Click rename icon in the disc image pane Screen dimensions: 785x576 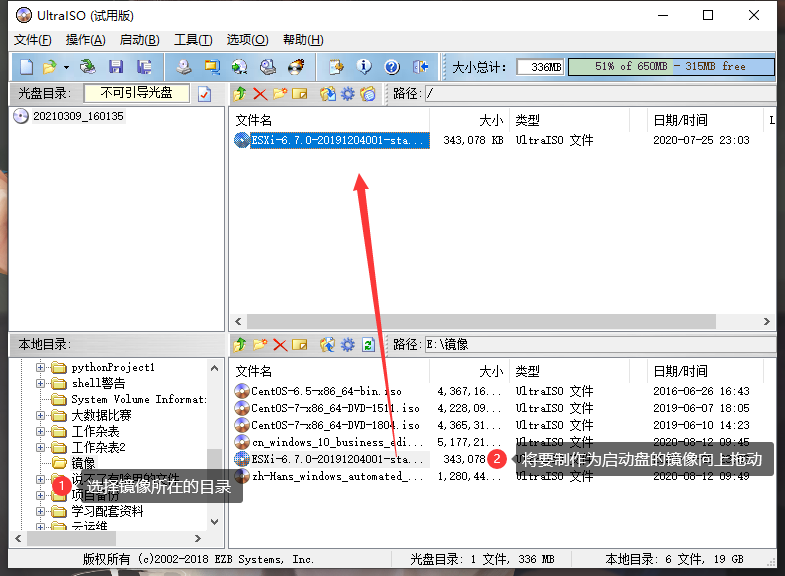pyautogui.click(x=299, y=94)
